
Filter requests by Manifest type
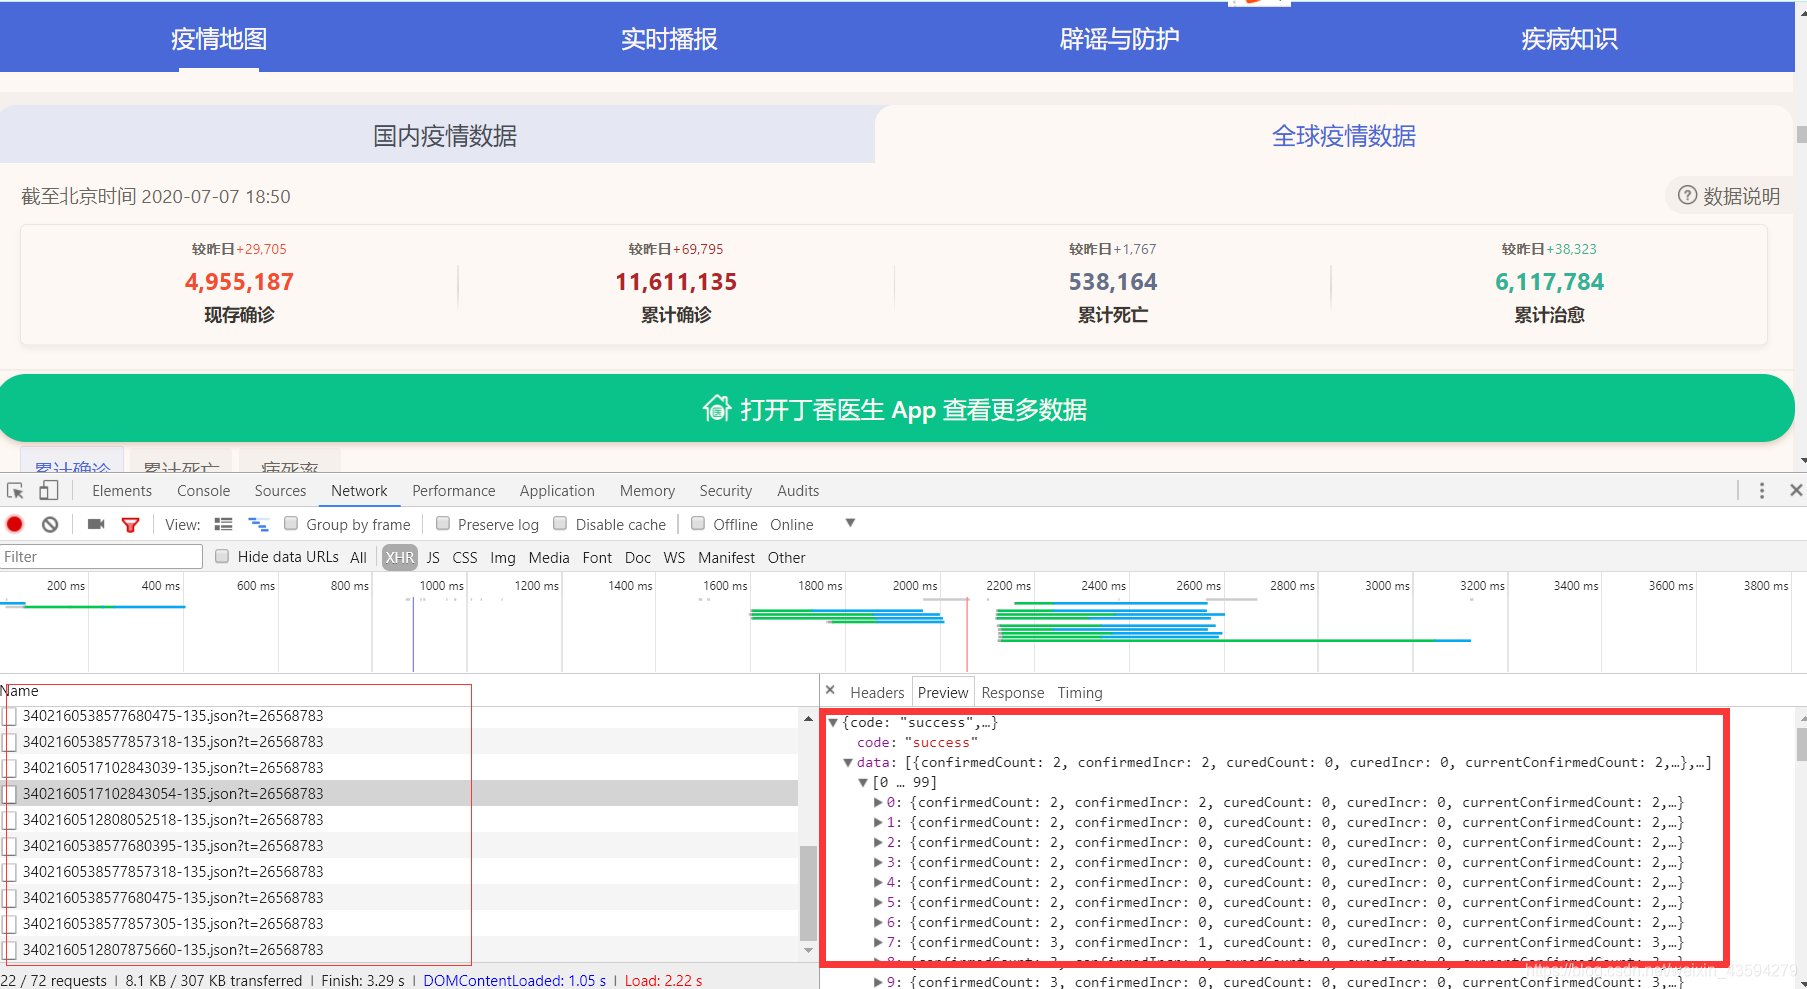tap(726, 557)
